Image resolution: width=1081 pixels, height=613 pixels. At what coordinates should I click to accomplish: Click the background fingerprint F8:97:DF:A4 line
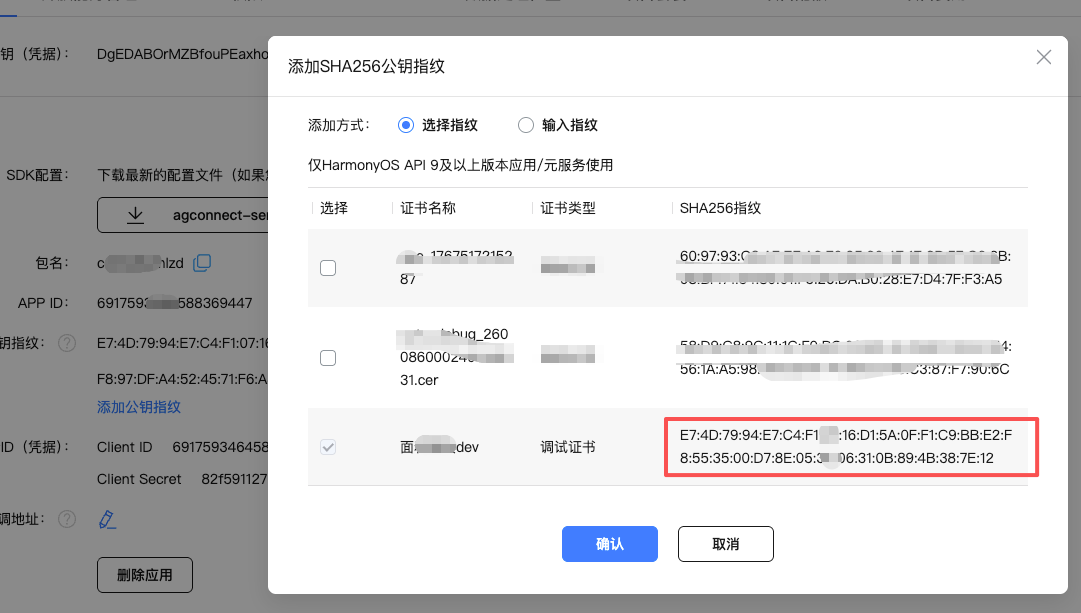tap(182, 379)
